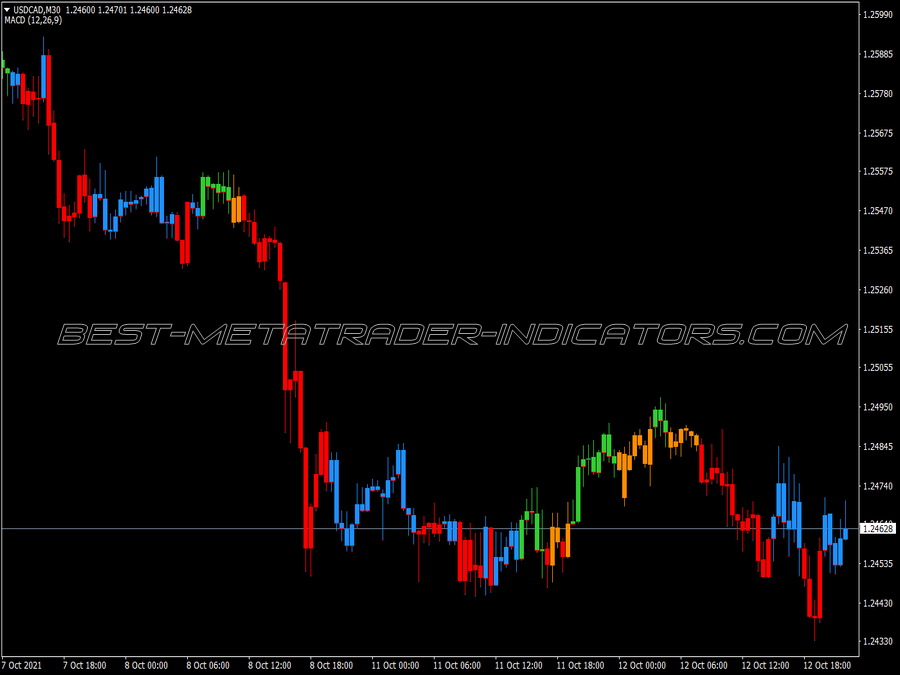The height and width of the screenshot is (675, 900).
Task: Select the 8 Oct 06:00 time axis label
Action: pyautogui.click(x=208, y=666)
